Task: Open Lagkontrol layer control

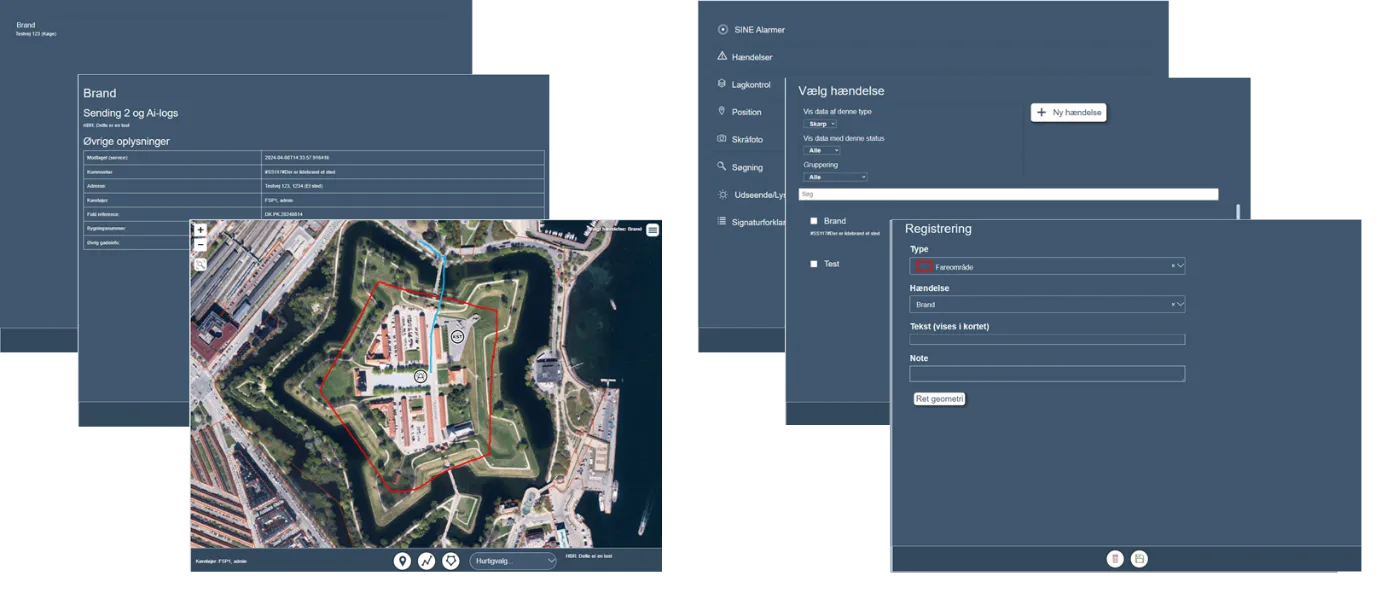Action: (744, 85)
